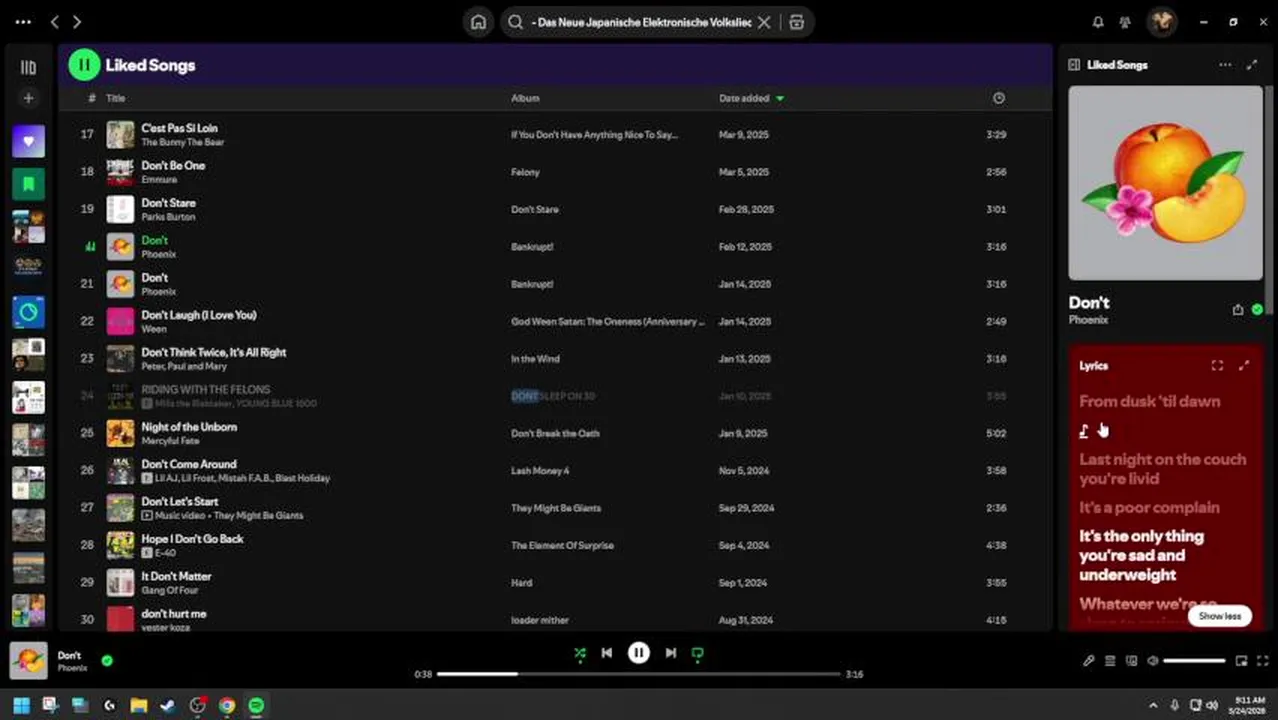Sort by Title column header
1278x720 pixels.
tap(116, 98)
